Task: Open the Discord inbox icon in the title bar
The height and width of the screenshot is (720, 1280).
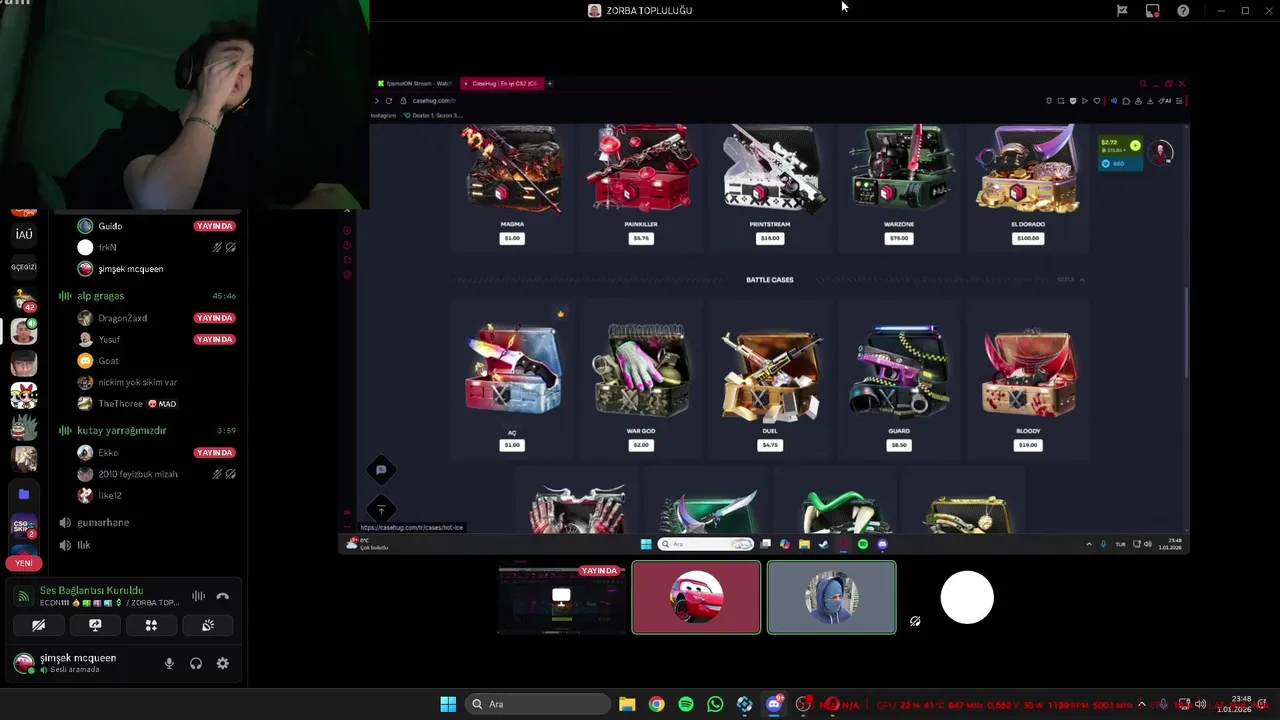Action: pos(1152,10)
